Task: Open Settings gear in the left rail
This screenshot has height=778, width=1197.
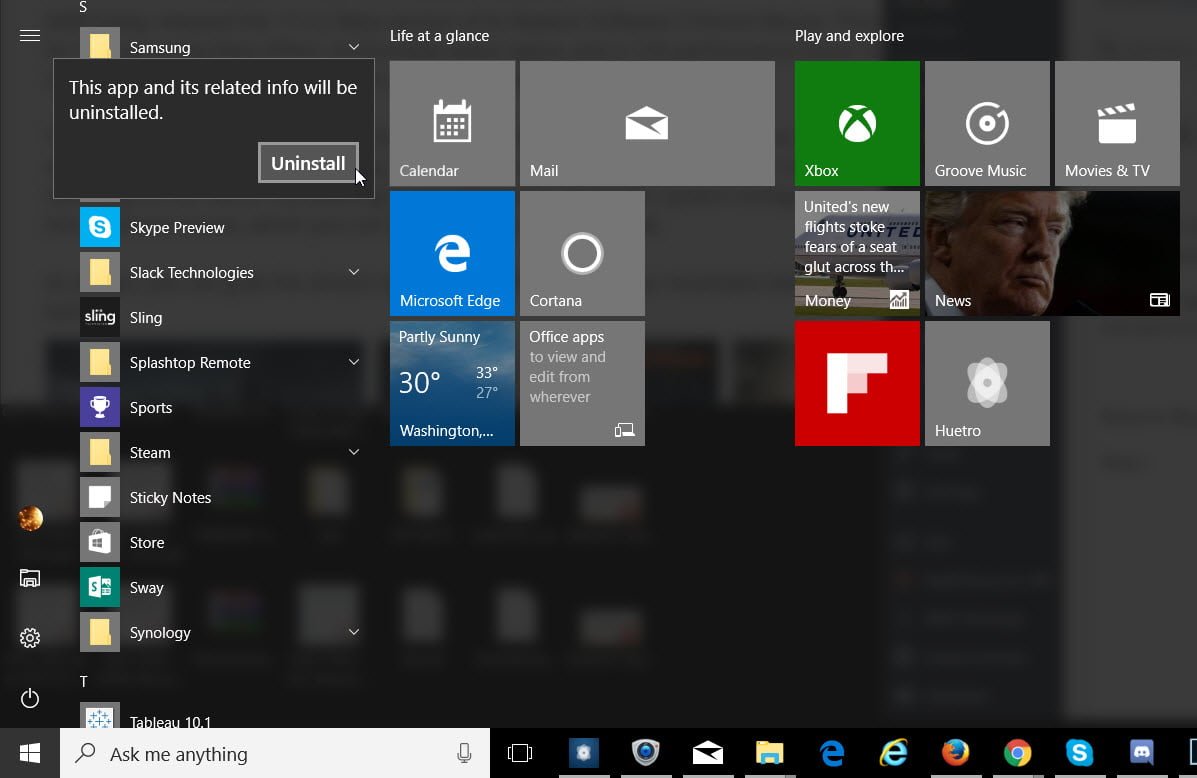Action: (x=30, y=638)
